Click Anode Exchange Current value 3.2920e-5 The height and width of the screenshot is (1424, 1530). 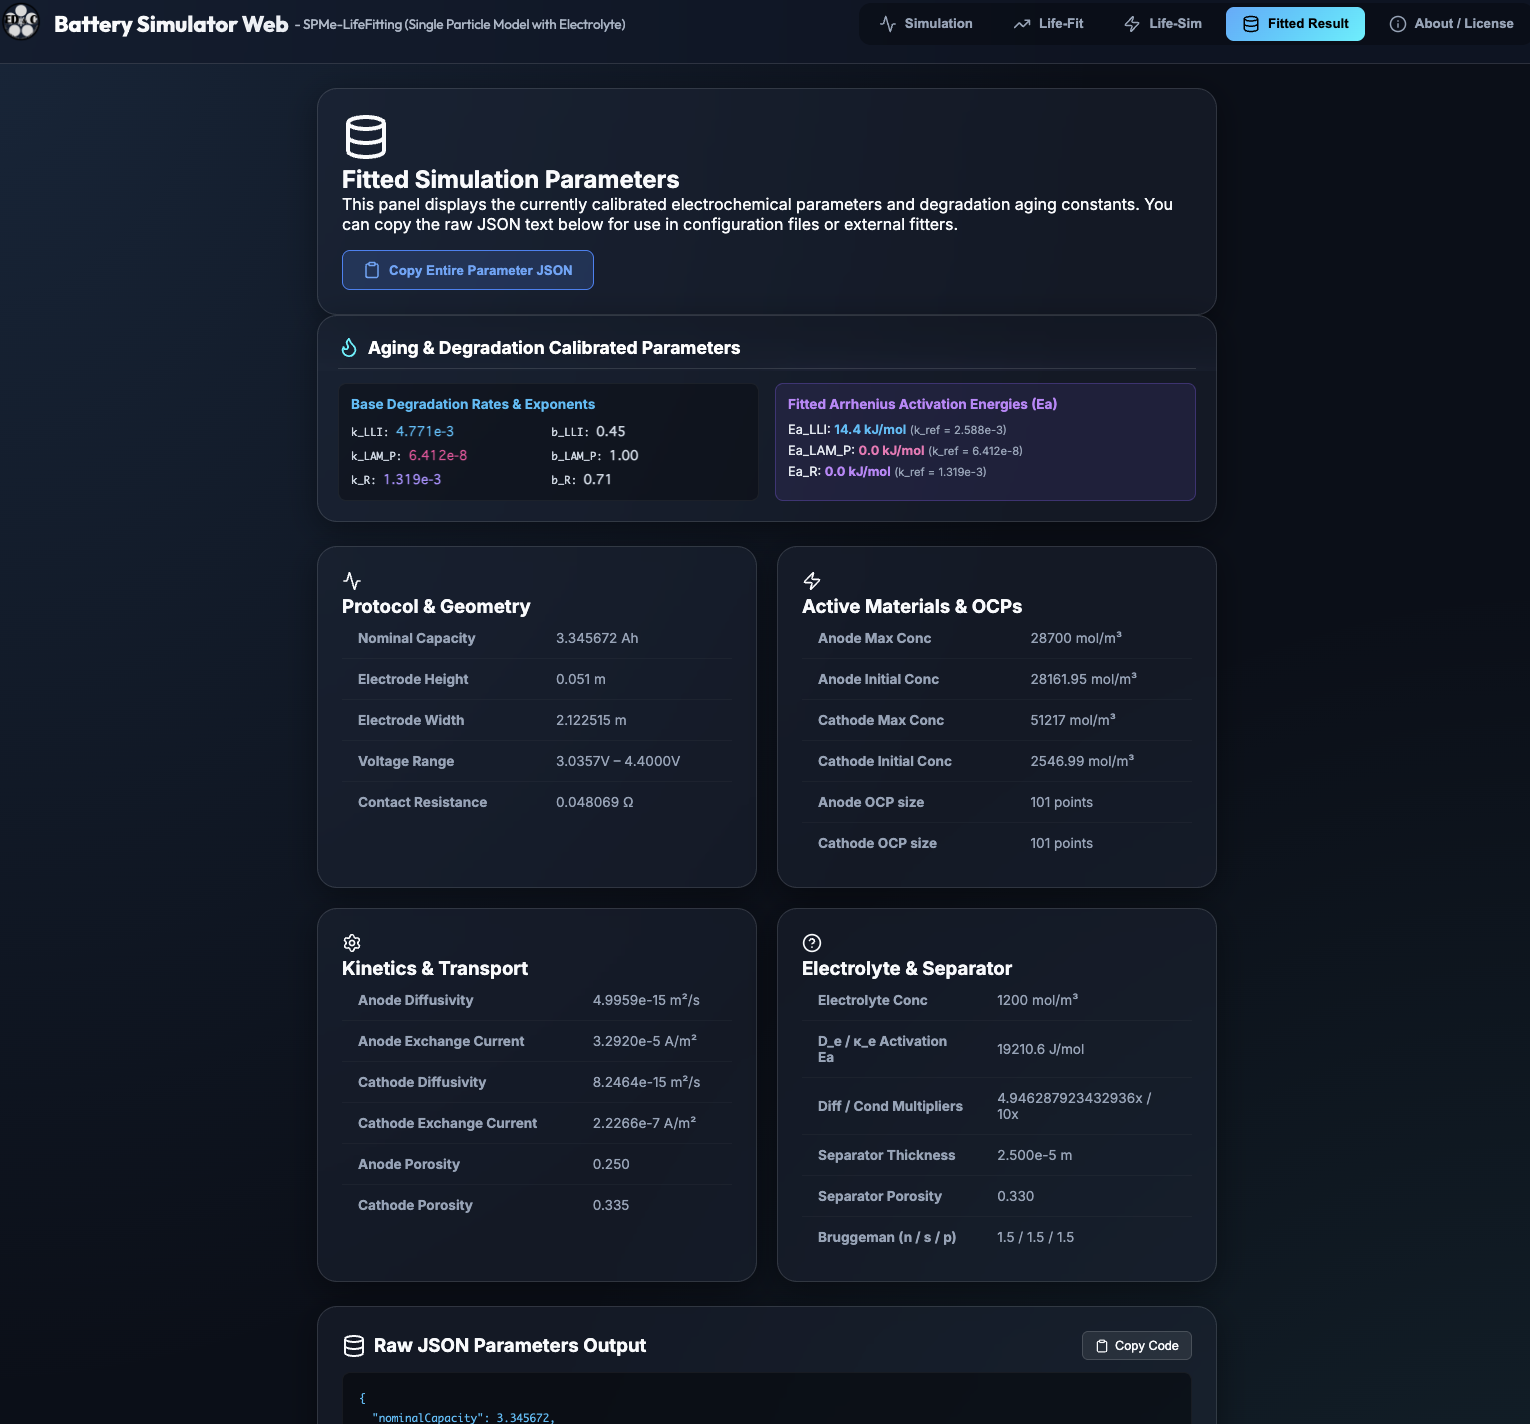(x=645, y=1041)
